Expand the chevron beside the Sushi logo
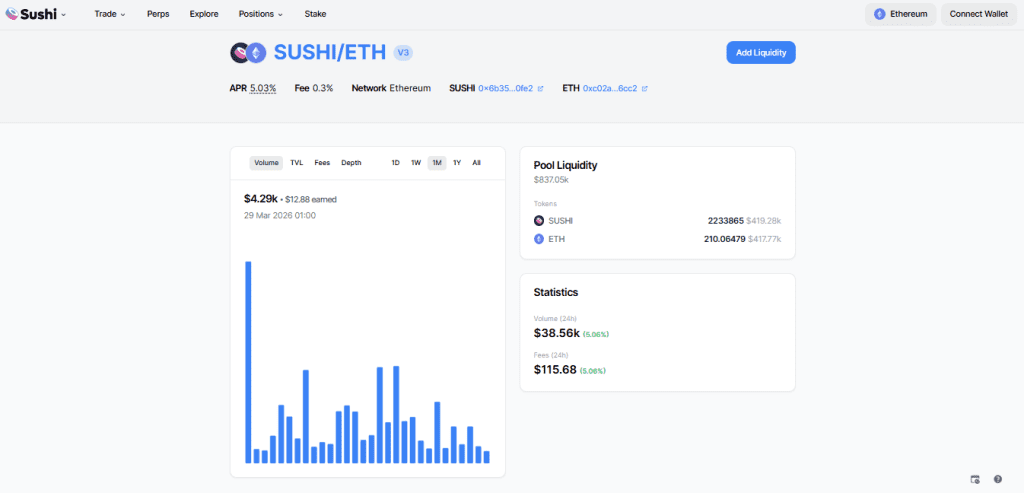This screenshot has width=1024, height=493. point(64,14)
